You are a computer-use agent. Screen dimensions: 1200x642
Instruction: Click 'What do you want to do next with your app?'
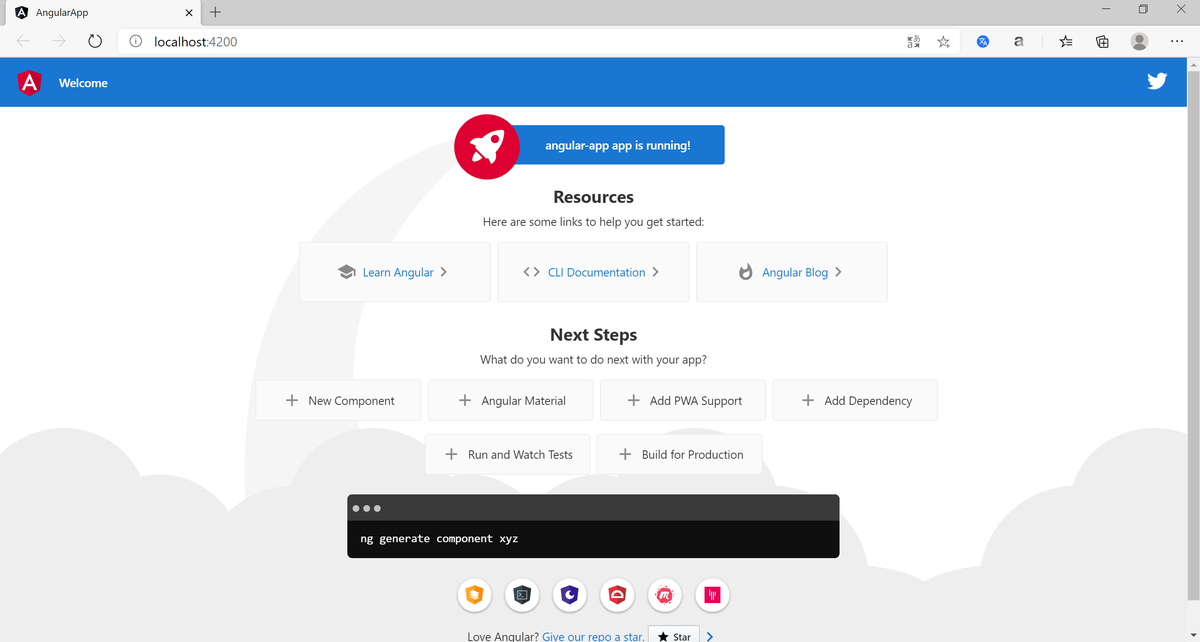coord(593,359)
